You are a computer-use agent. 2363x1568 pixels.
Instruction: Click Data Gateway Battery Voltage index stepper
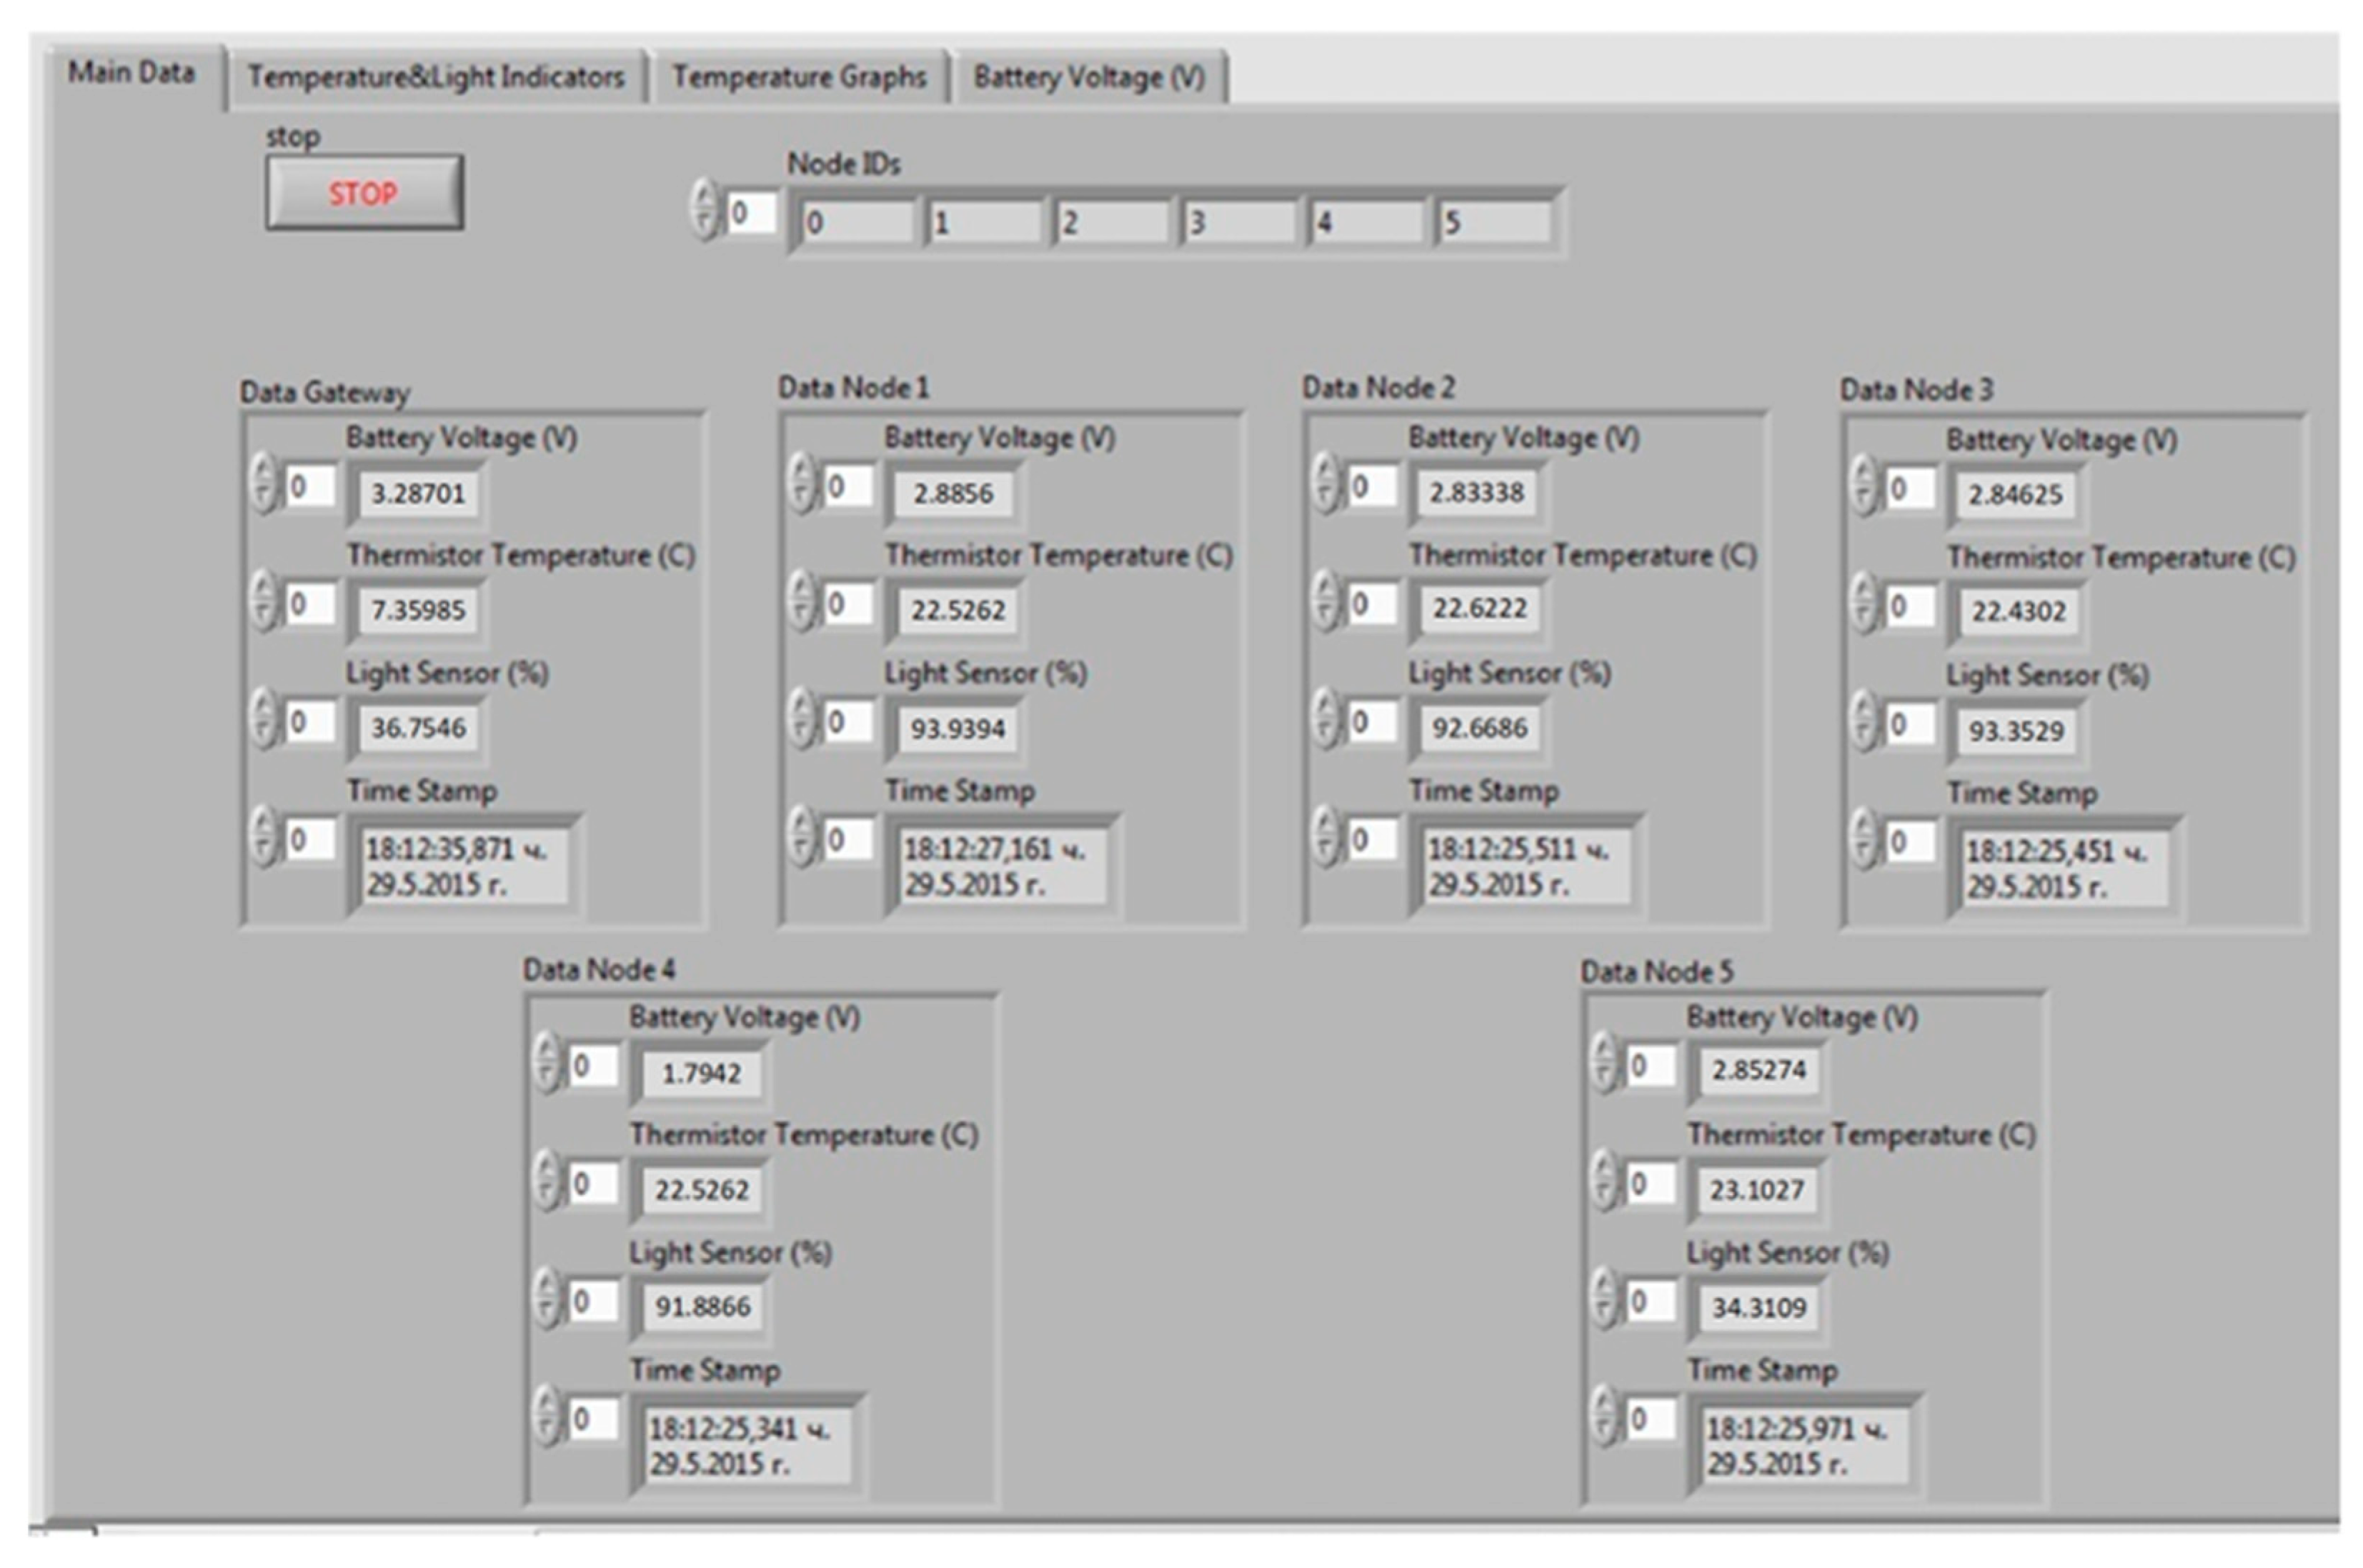pyautogui.click(x=263, y=484)
